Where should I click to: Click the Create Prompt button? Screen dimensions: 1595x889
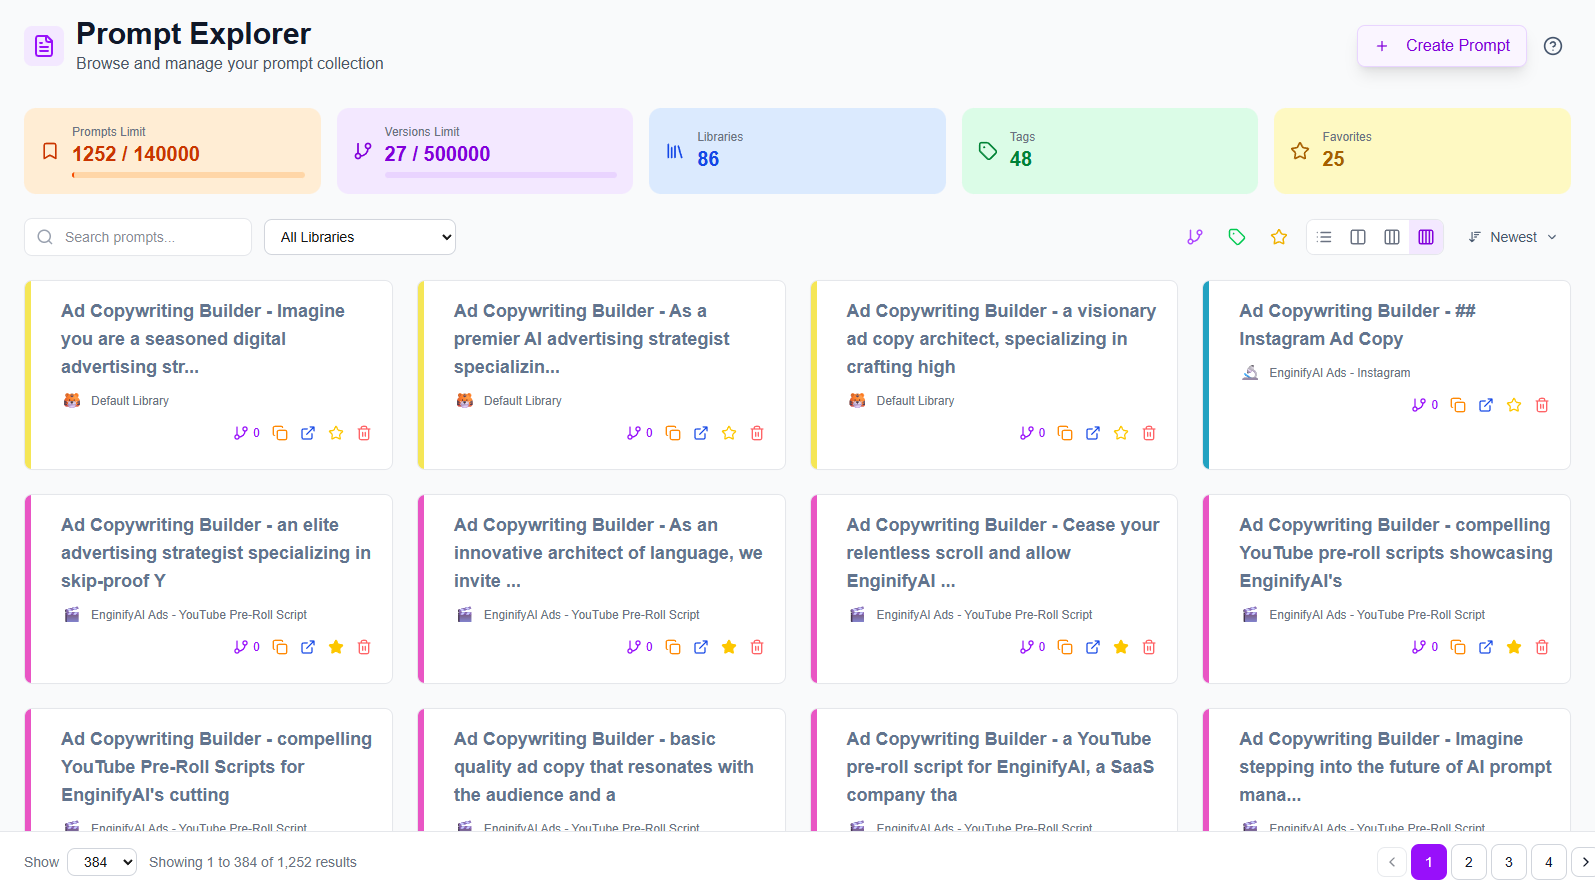pos(1441,46)
